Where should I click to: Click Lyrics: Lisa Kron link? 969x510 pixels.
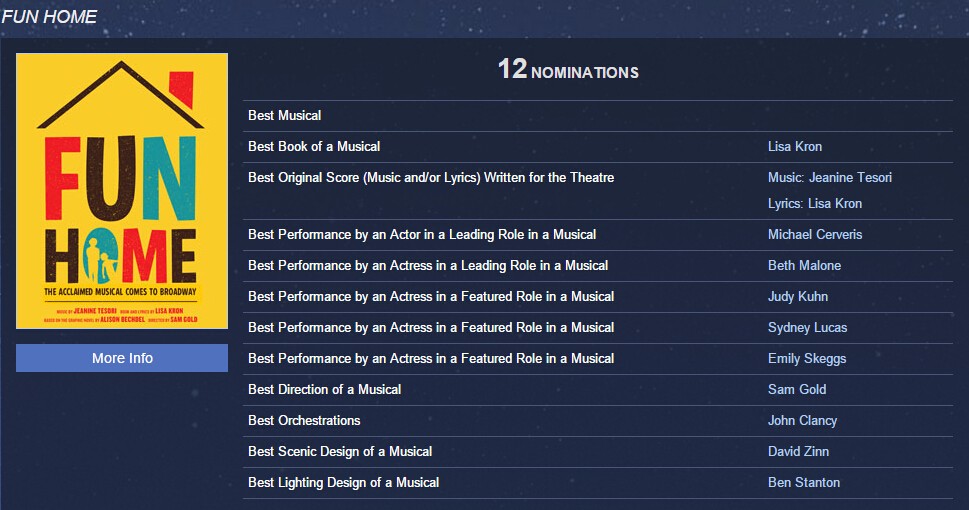tap(815, 203)
